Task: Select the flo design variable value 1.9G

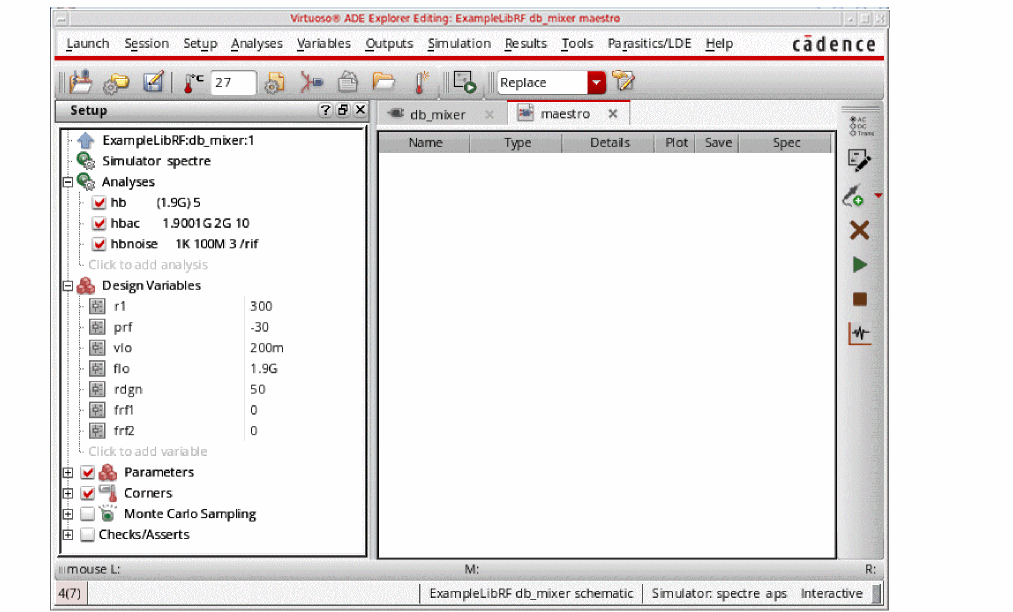Action: coord(264,369)
